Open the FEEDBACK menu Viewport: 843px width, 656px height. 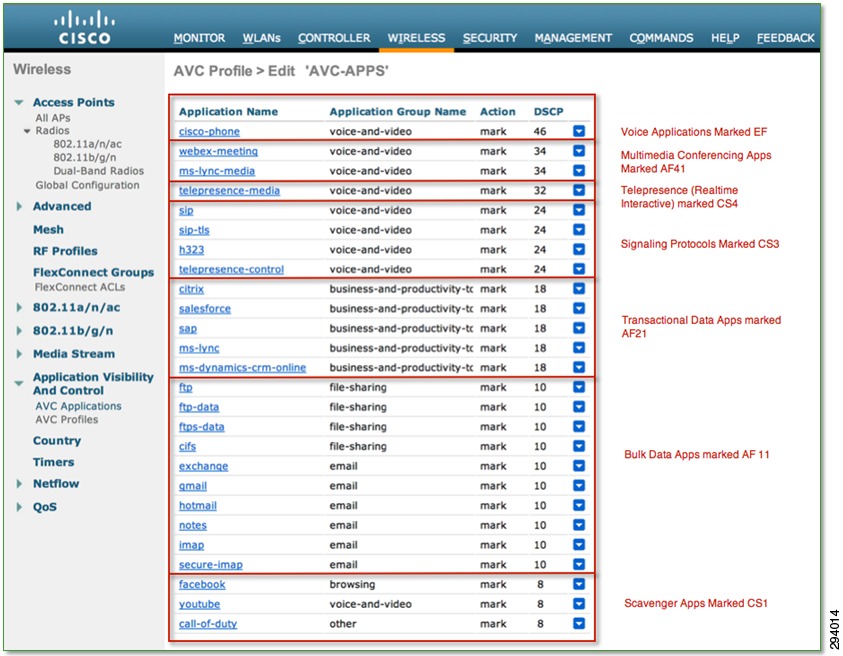[785, 38]
